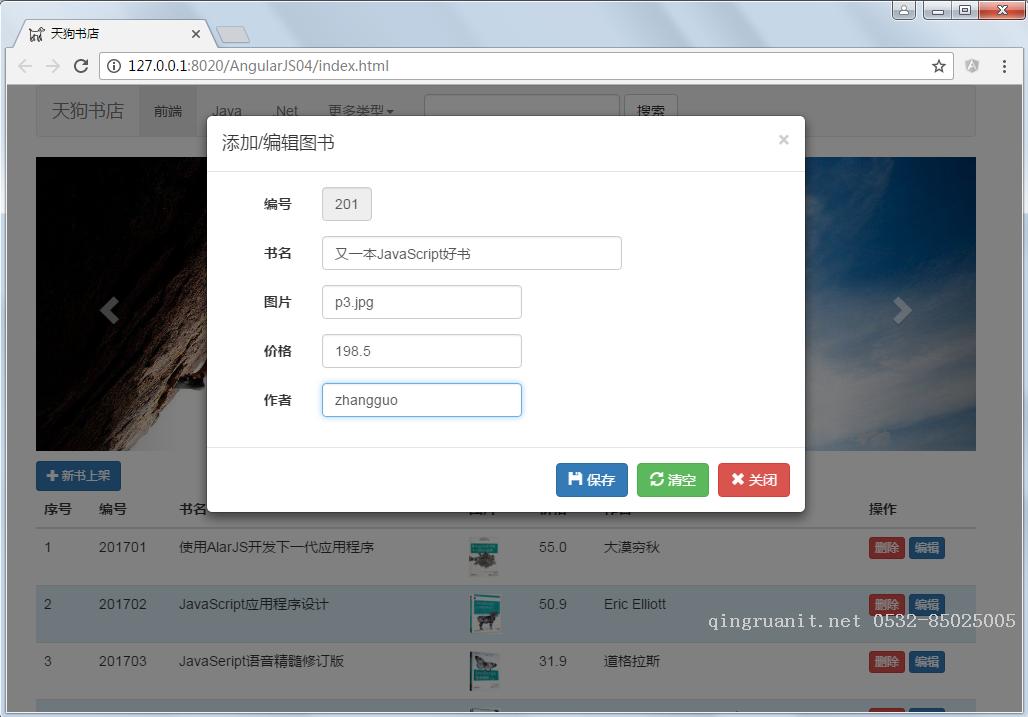This screenshot has height=717, width=1028.
Task: Edit book 201703 with 编辑
Action: [x=927, y=662]
